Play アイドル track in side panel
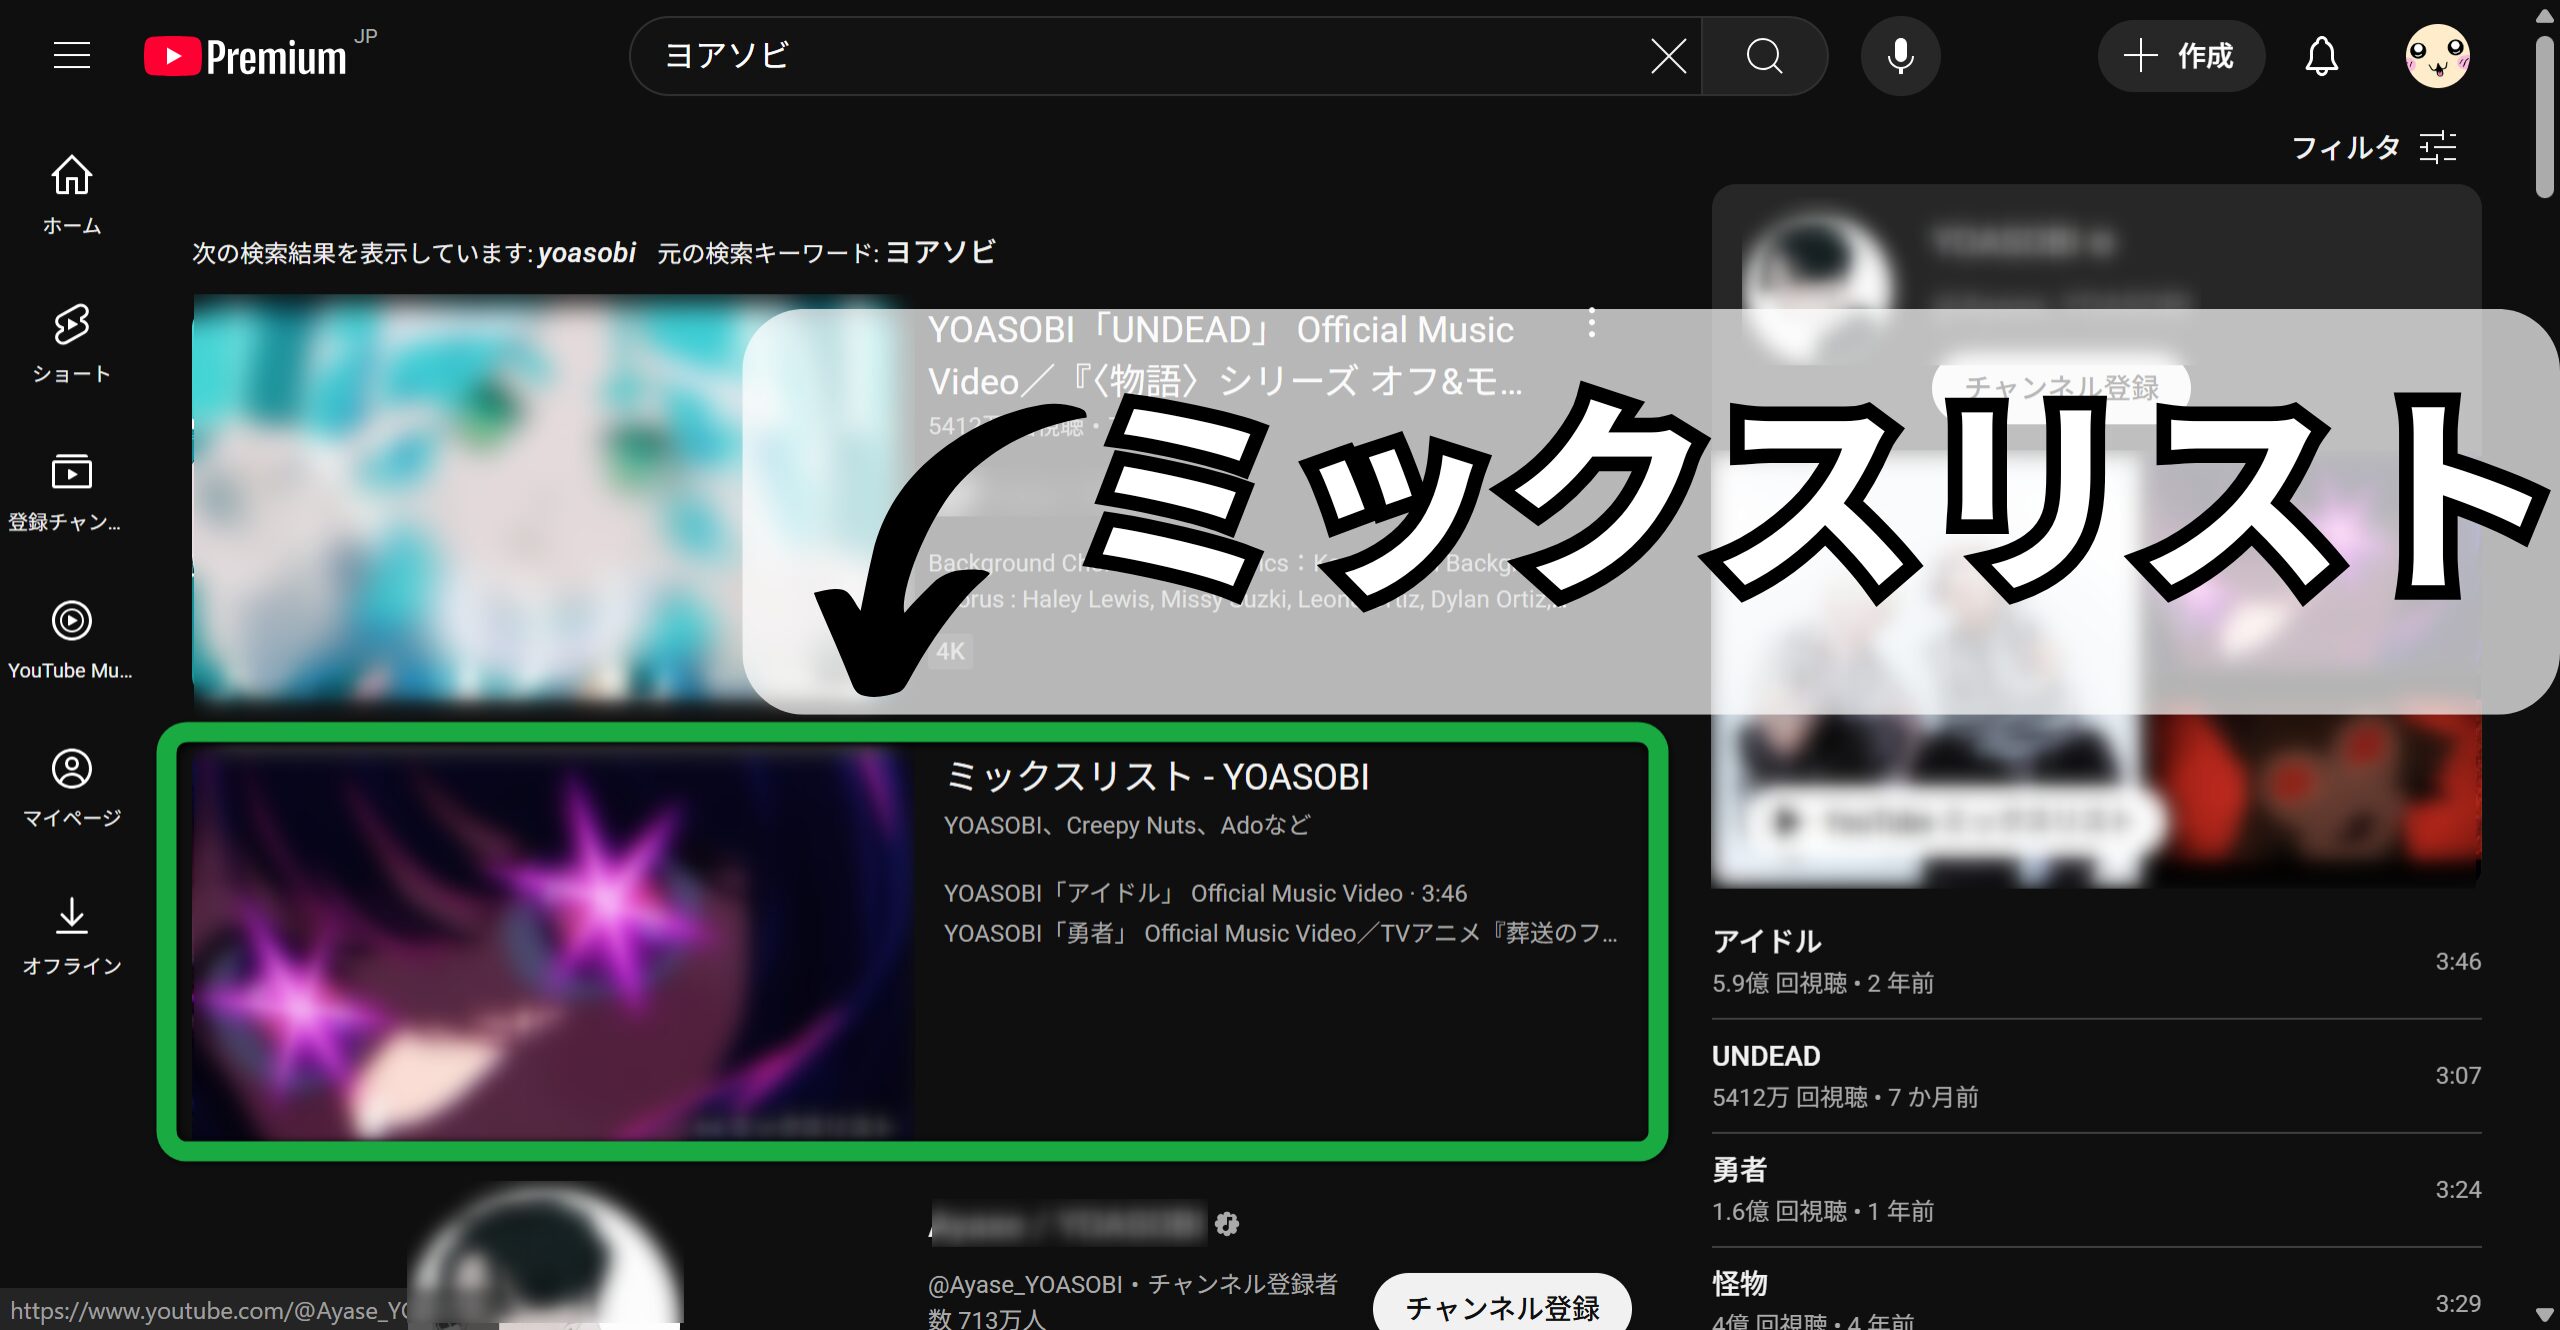The height and width of the screenshot is (1330, 2560). pyautogui.click(x=2096, y=962)
